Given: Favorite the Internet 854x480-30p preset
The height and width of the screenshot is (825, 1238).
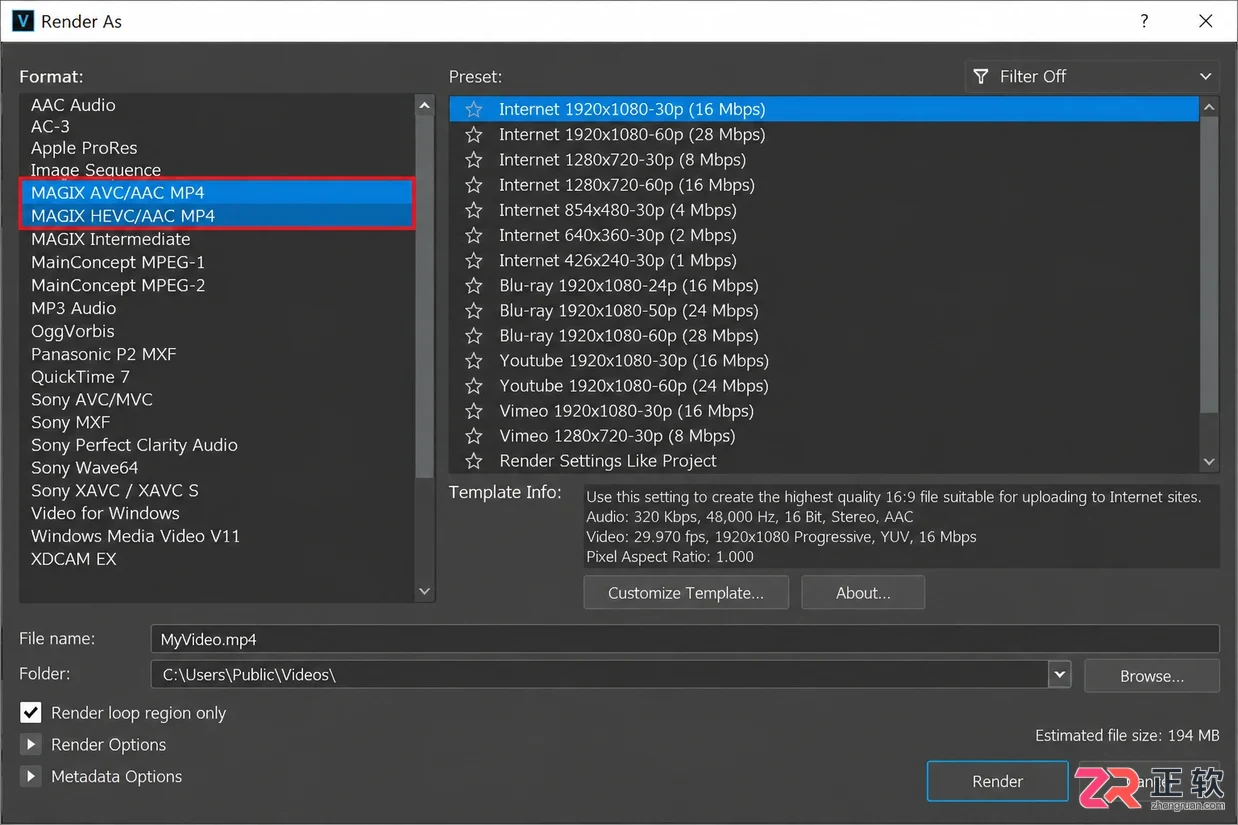Looking at the screenshot, I should pyautogui.click(x=474, y=210).
